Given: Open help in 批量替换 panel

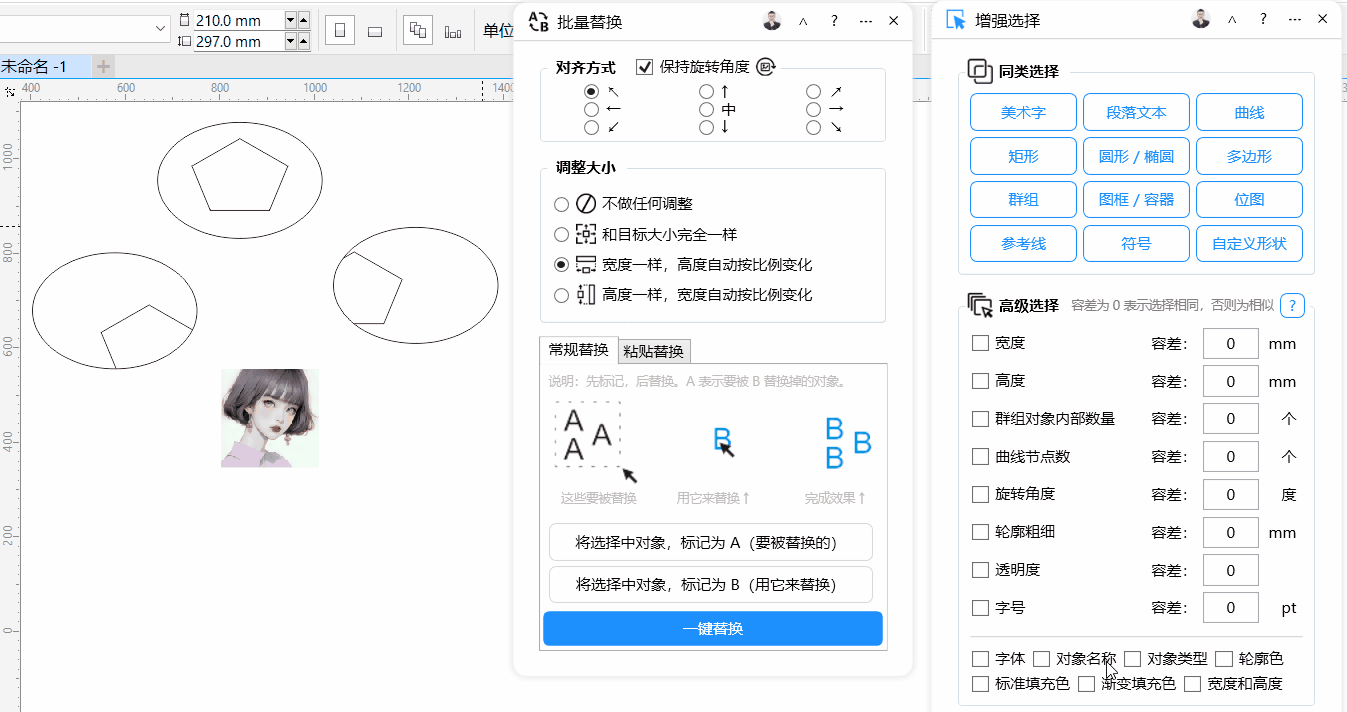Looking at the screenshot, I should pos(834,21).
